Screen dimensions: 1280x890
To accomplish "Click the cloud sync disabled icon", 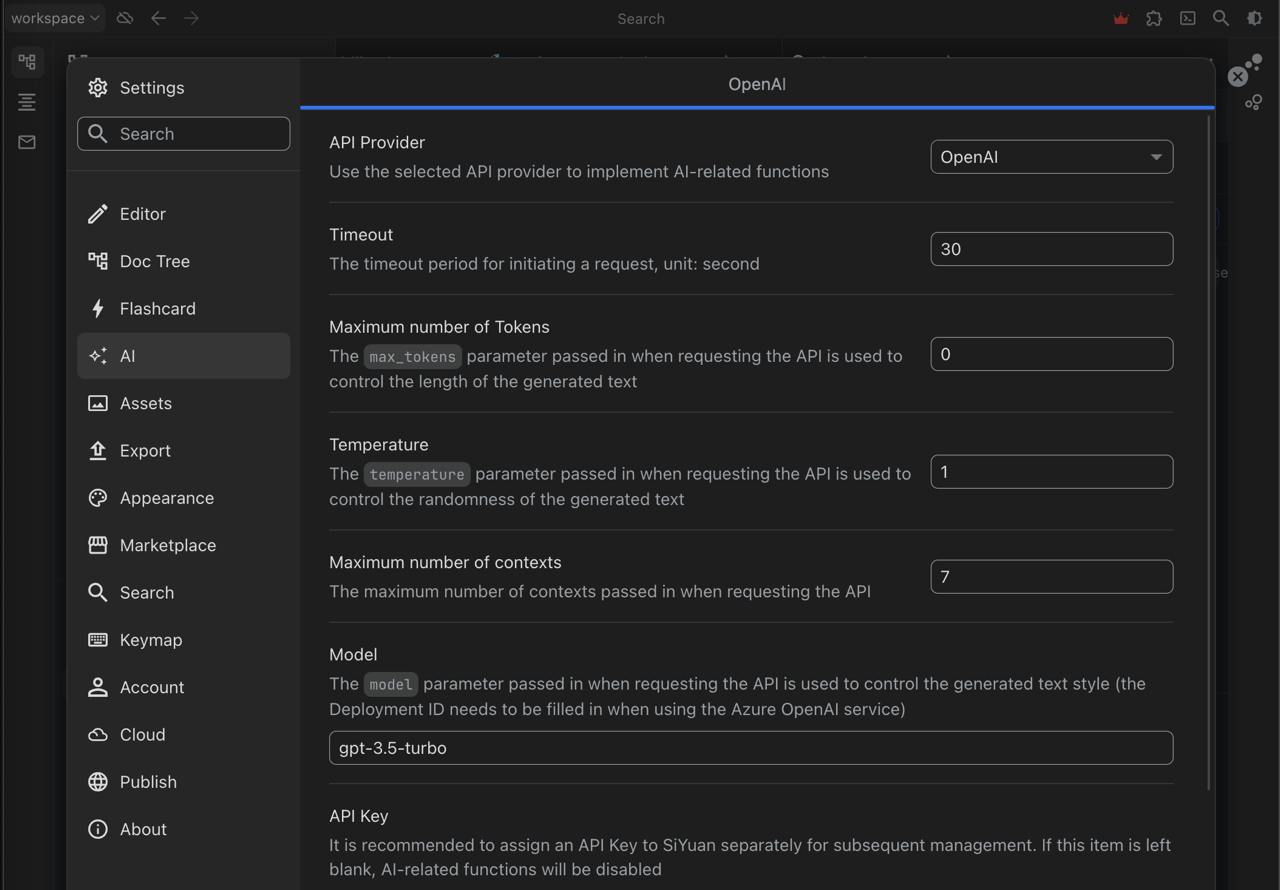I will [125, 18].
